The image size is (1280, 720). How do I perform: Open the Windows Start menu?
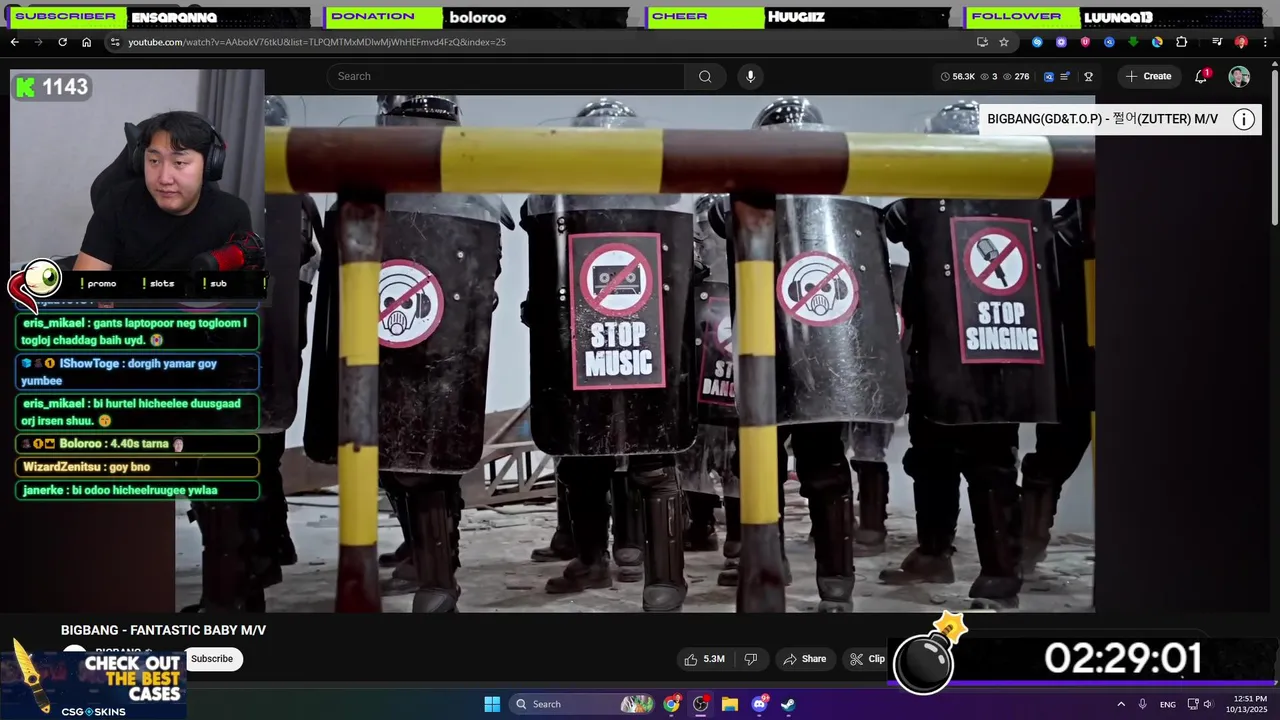[x=492, y=704]
